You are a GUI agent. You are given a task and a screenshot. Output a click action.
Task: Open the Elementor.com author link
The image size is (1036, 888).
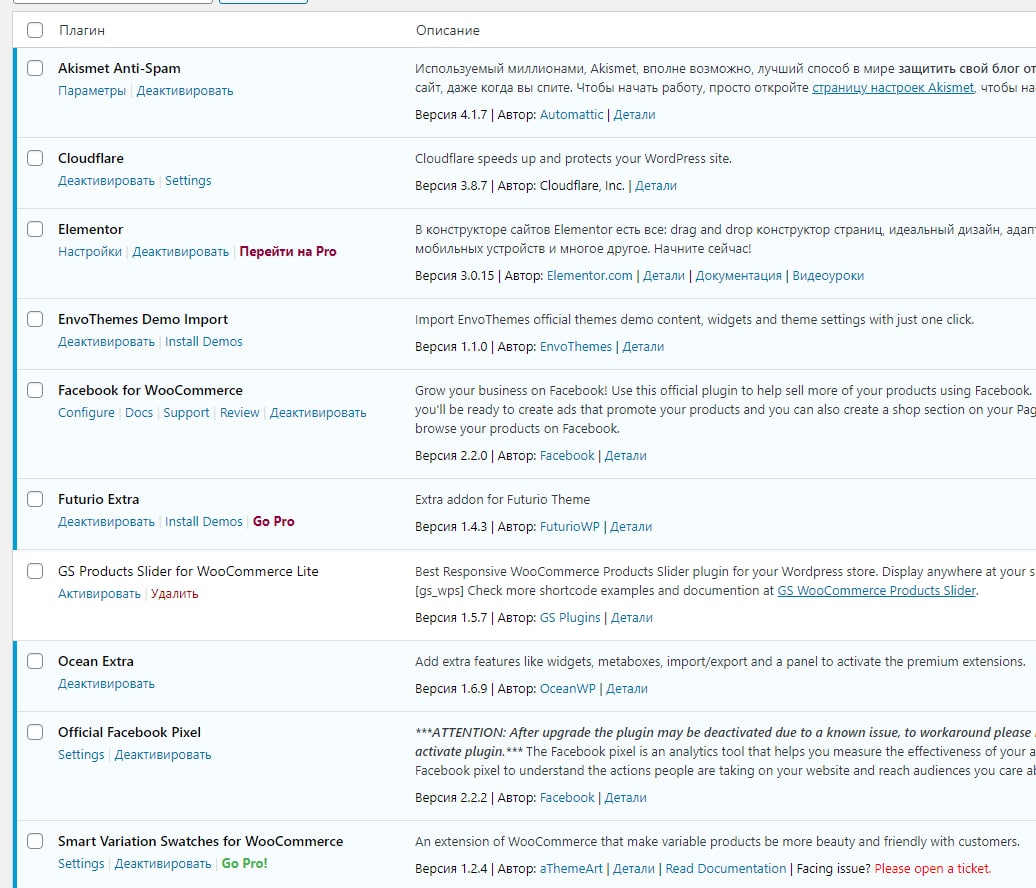589,276
